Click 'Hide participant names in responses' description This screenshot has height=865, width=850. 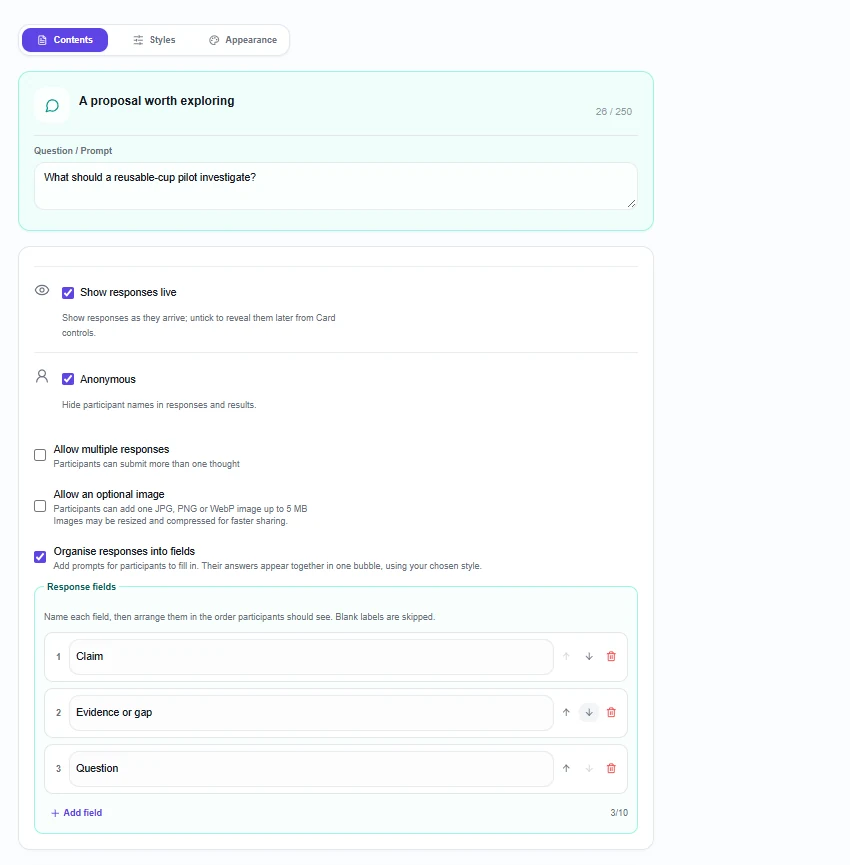159,405
